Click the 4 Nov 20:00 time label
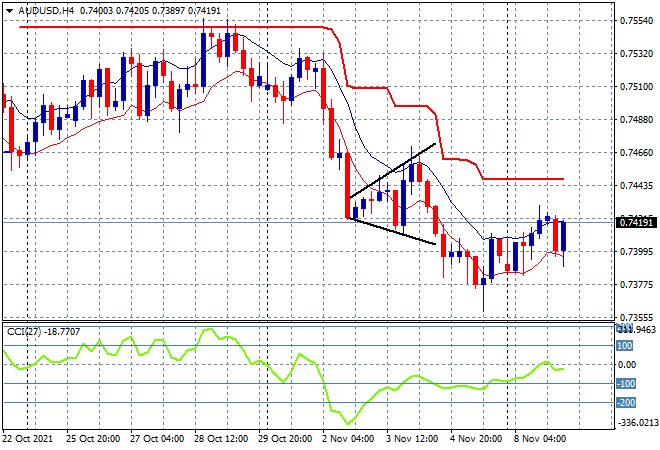This screenshot has height=450, width=660. pos(476,439)
